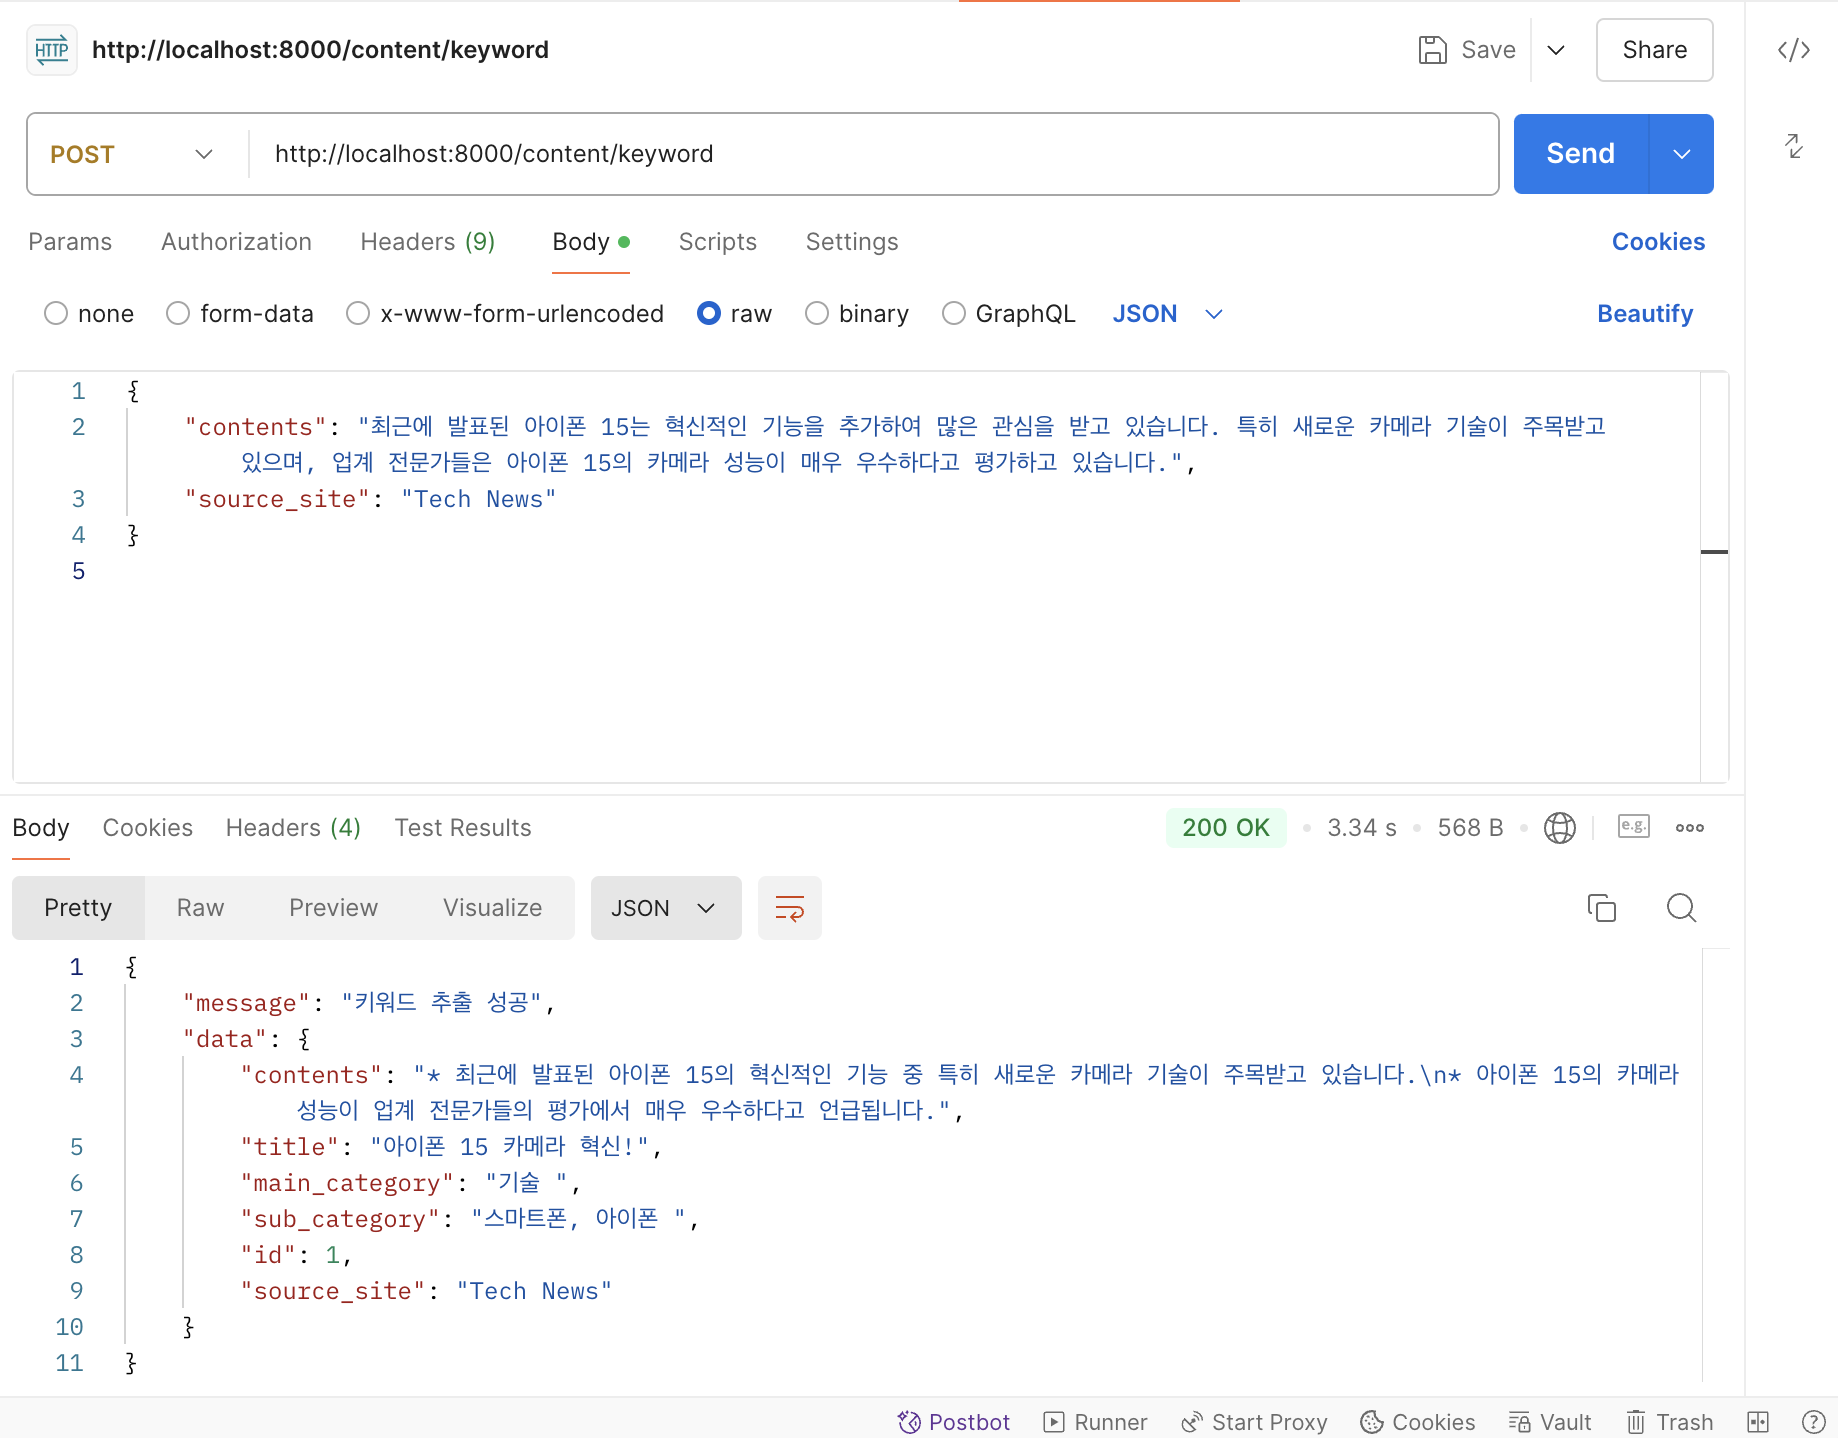Open help question mark icon
The height and width of the screenshot is (1438, 1838).
(x=1813, y=1422)
